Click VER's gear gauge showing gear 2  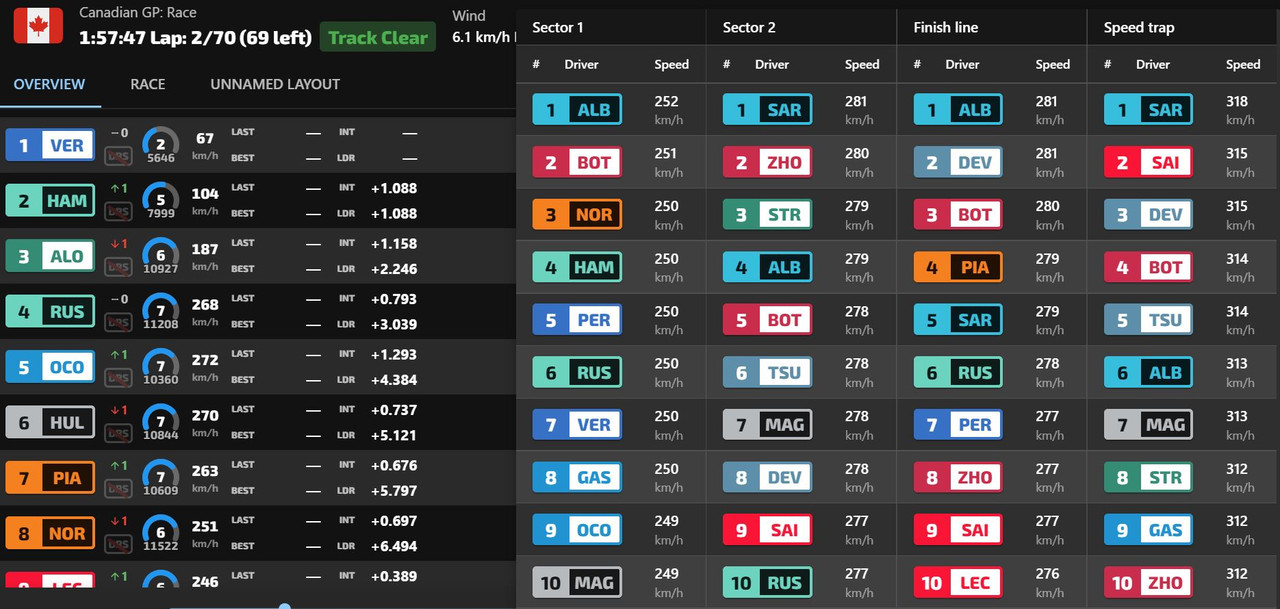pos(160,145)
